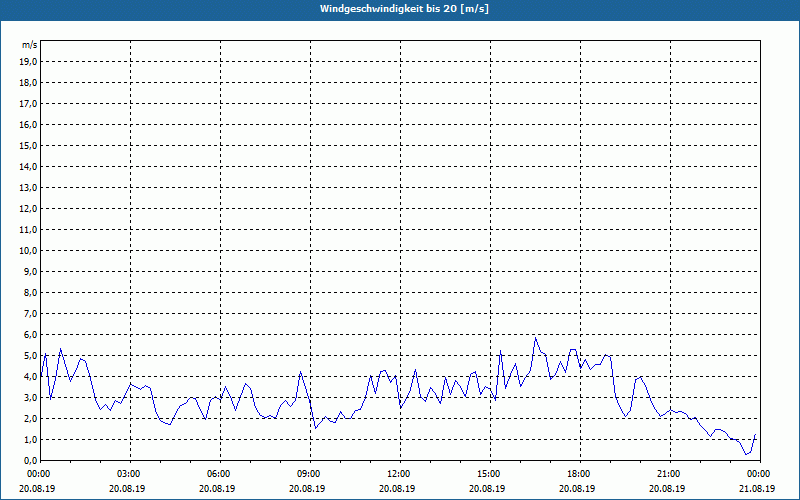Select the '21:00' time label
This screenshot has width=800, height=500.
pos(668,474)
